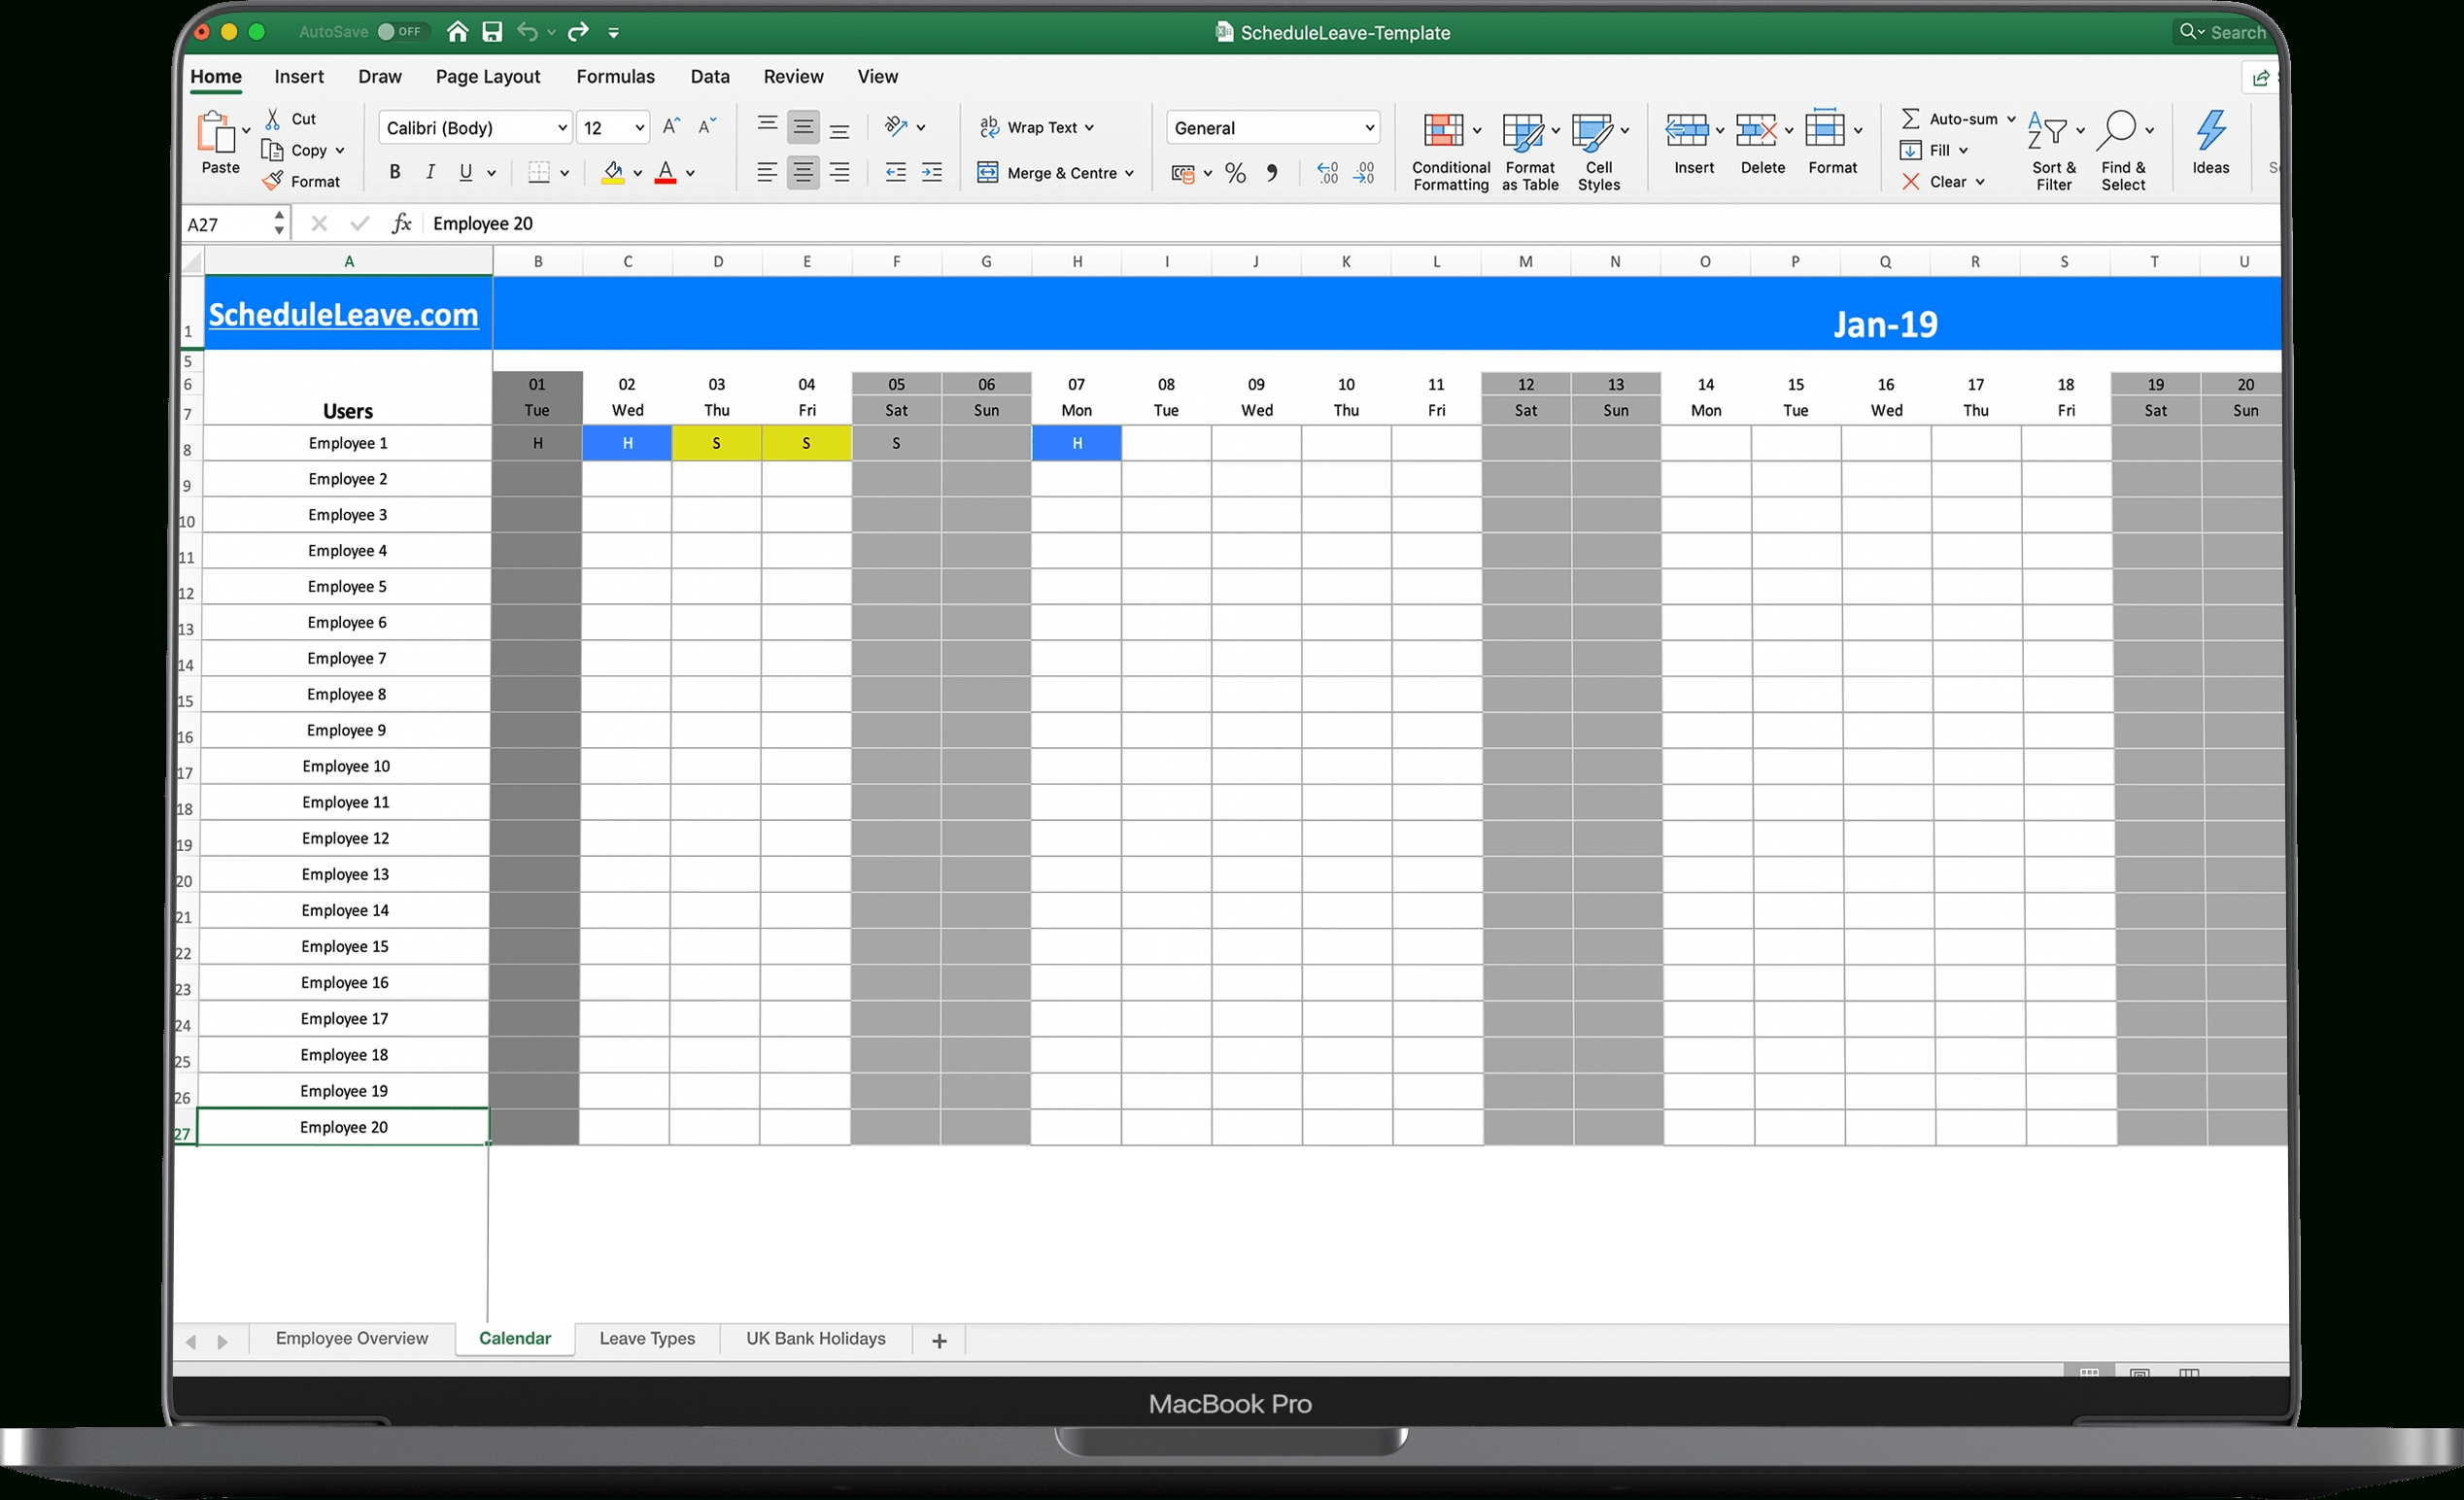
Task: Toggle Bold formatting on
Action: [396, 169]
